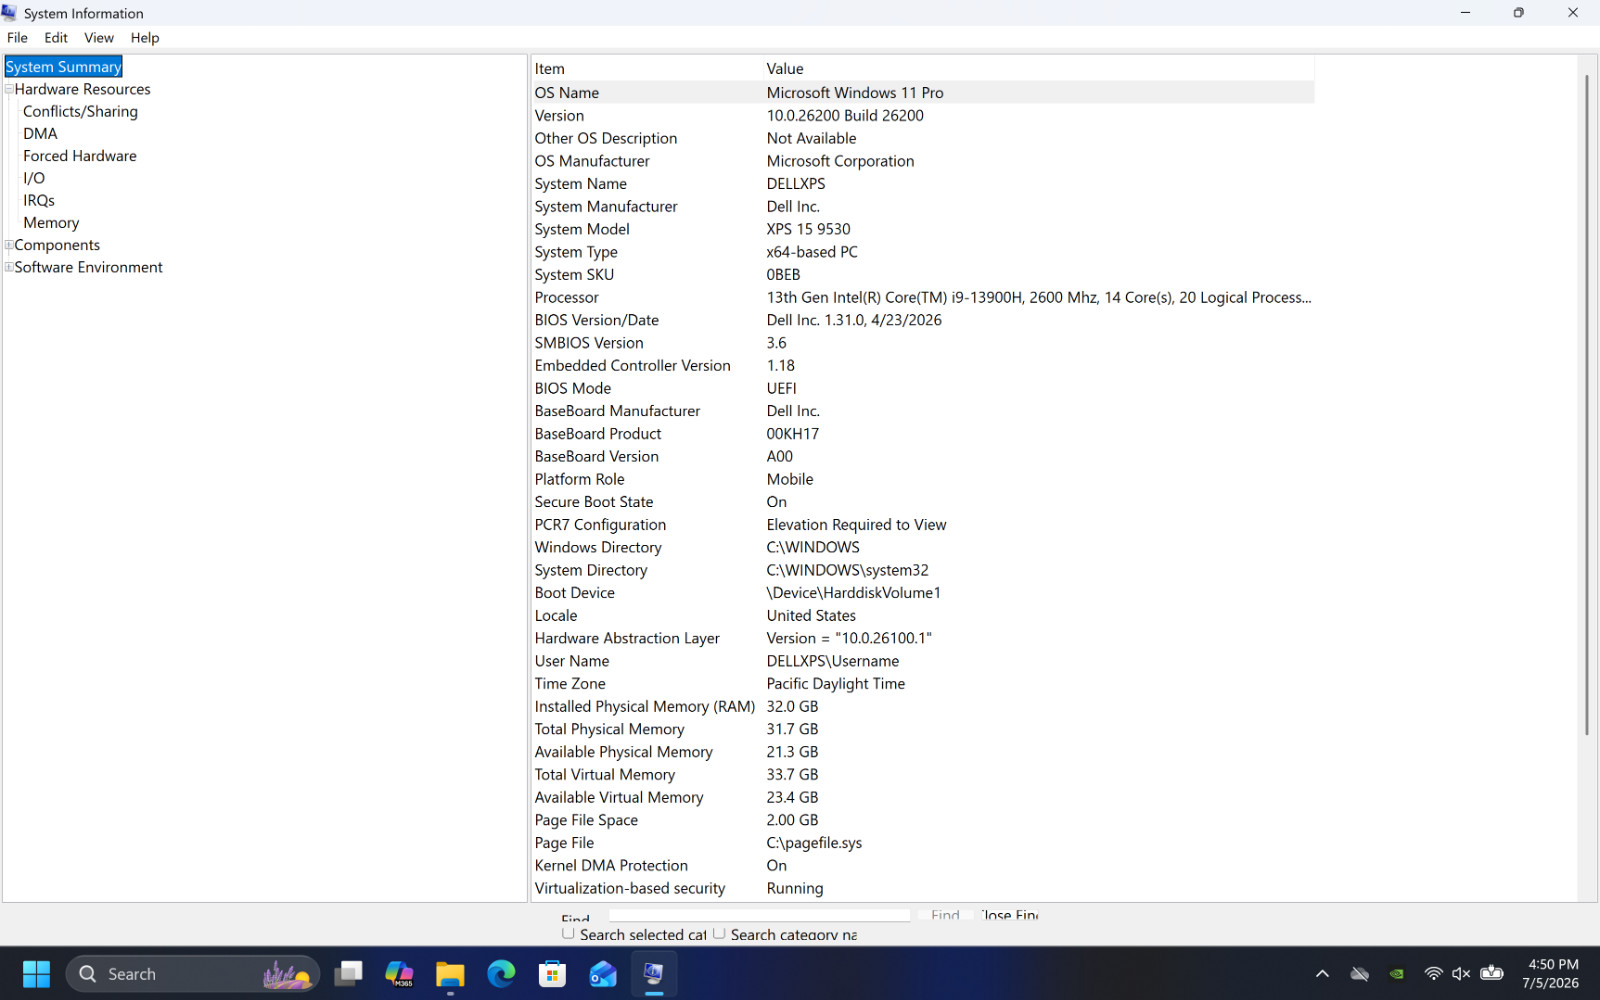Select System Summary in the tree

[63, 67]
